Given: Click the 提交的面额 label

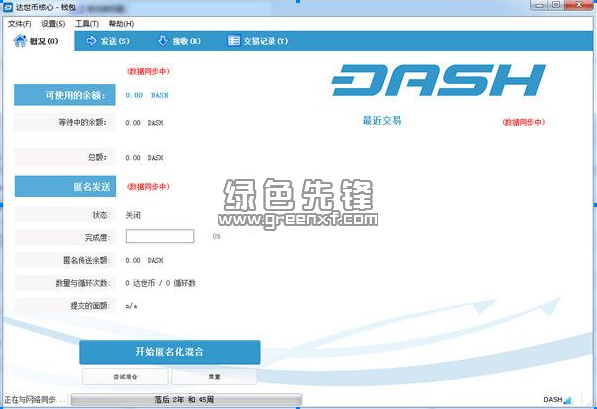Looking at the screenshot, I should click(x=65, y=306).
